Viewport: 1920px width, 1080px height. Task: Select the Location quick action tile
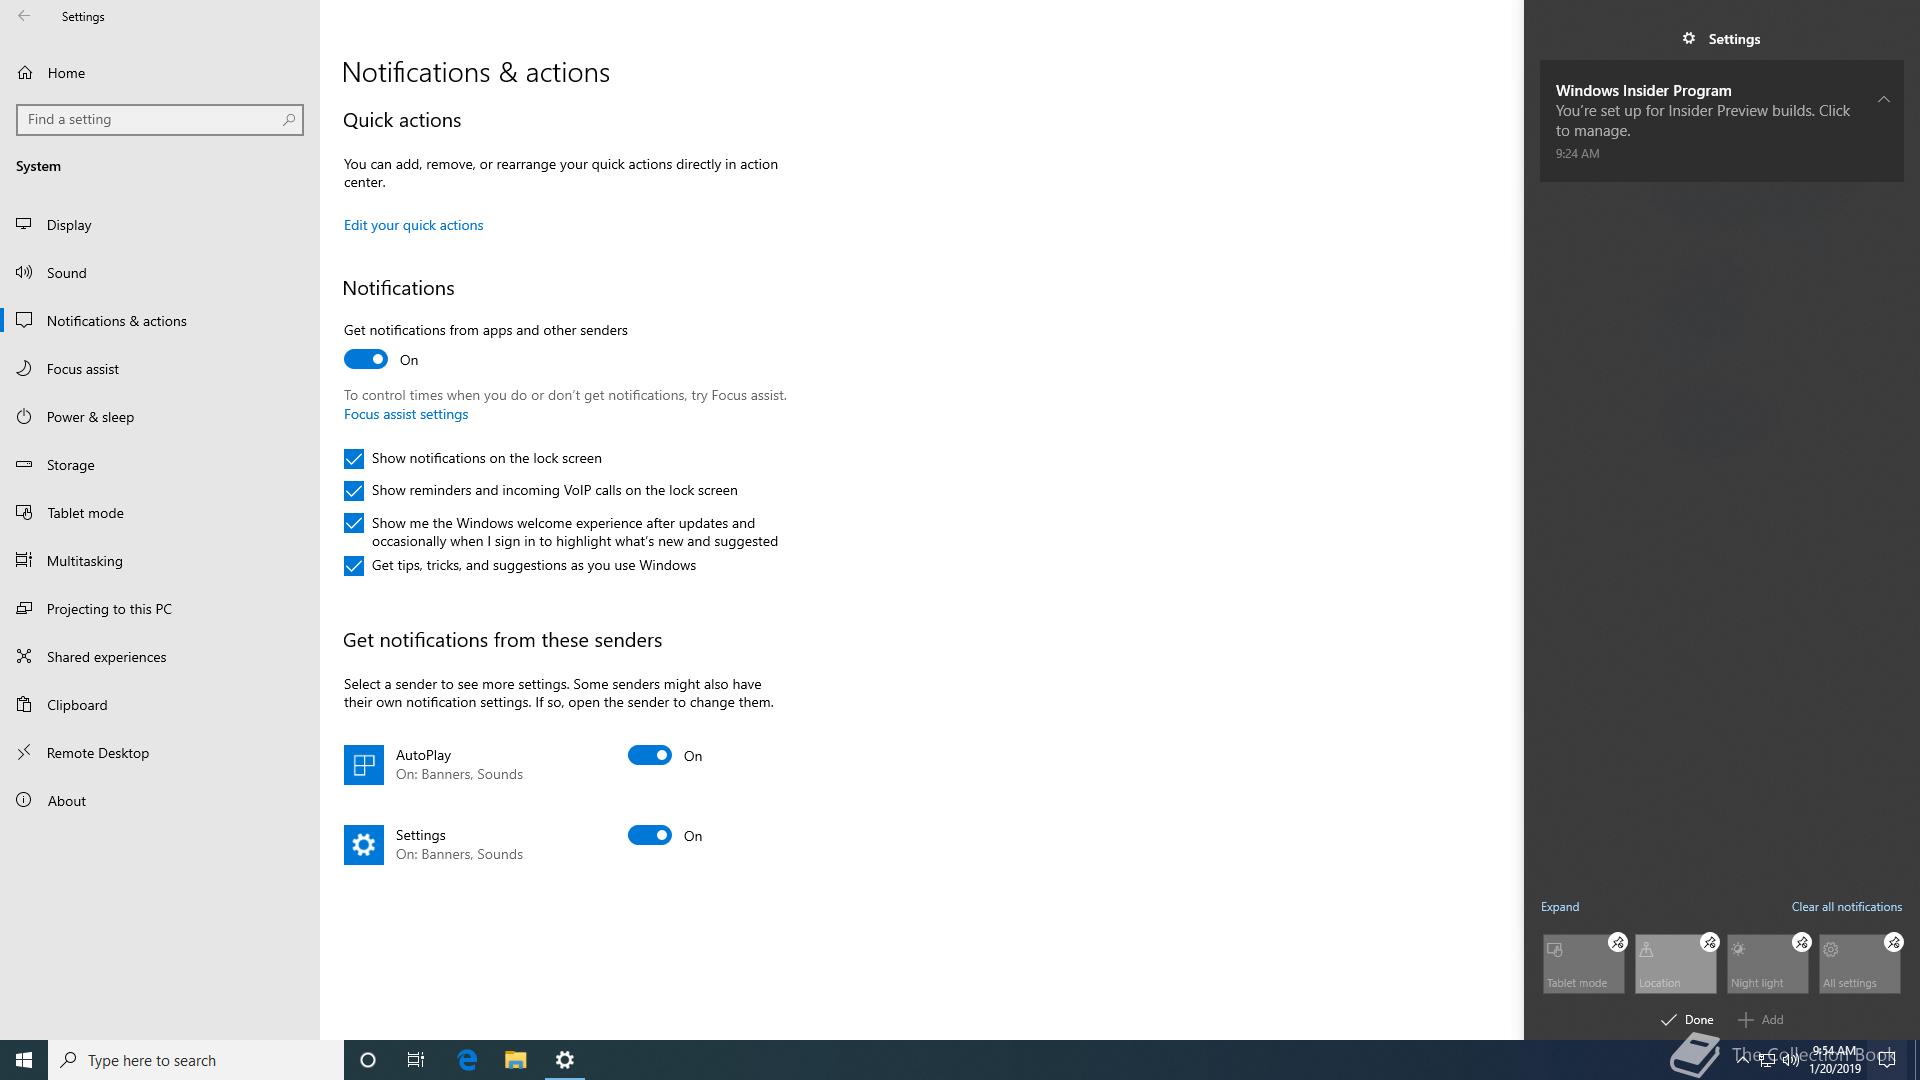point(1675,964)
